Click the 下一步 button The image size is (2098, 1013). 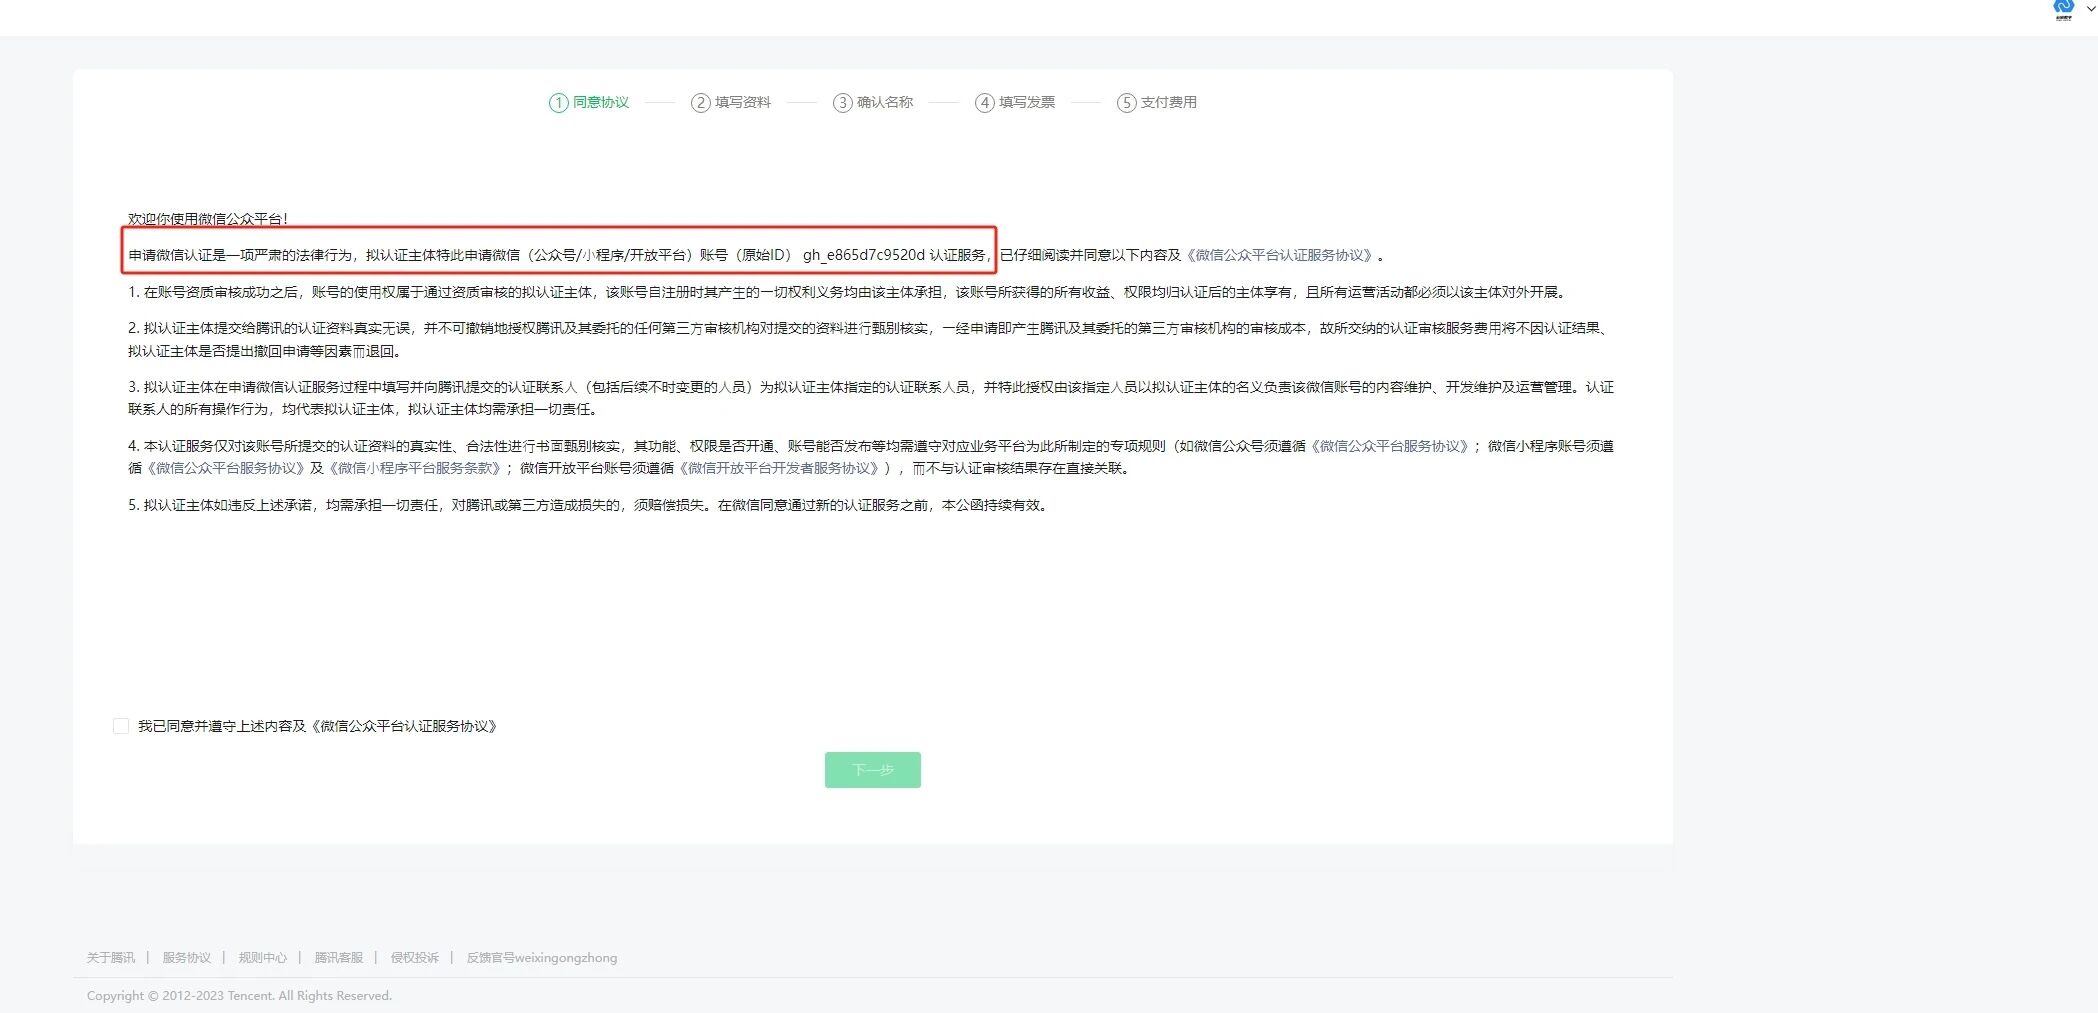(x=873, y=770)
